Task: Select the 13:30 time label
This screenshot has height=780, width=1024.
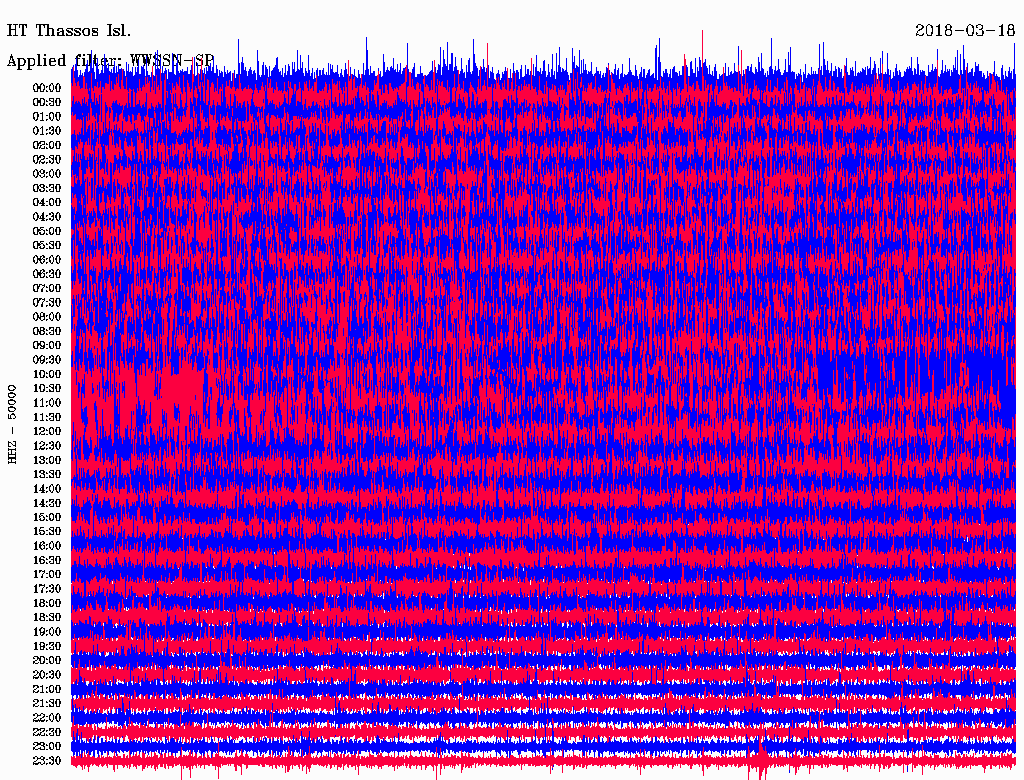Action: (47, 474)
